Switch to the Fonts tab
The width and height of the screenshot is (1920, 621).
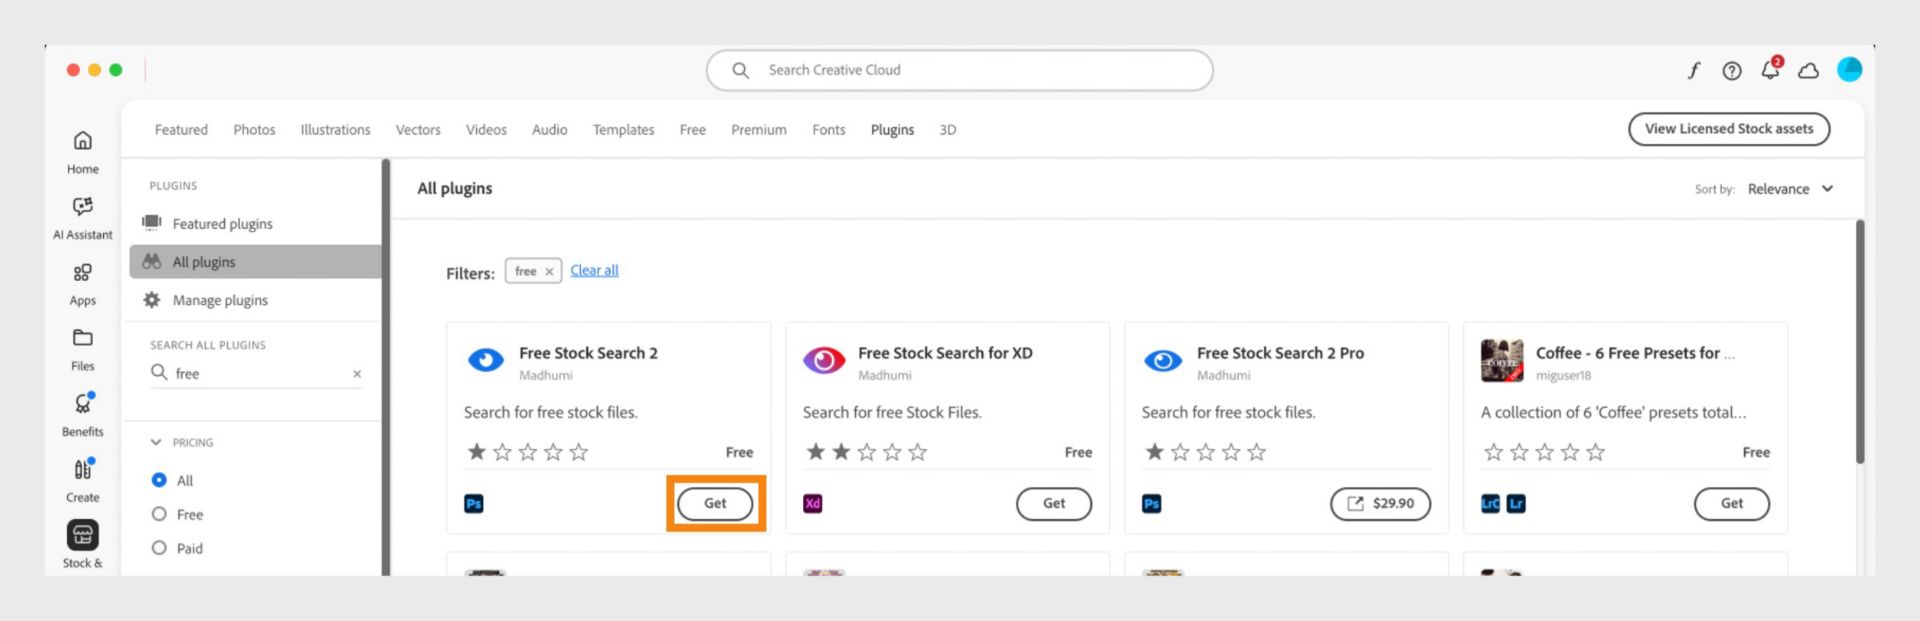tap(828, 130)
